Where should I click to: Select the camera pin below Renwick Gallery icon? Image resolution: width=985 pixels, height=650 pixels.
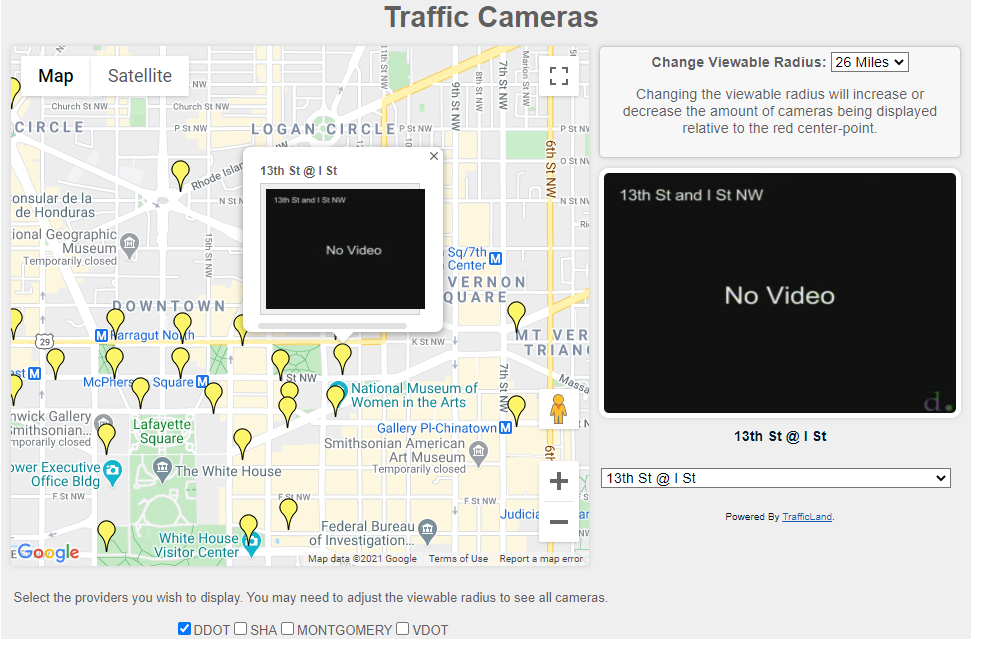coord(107,439)
